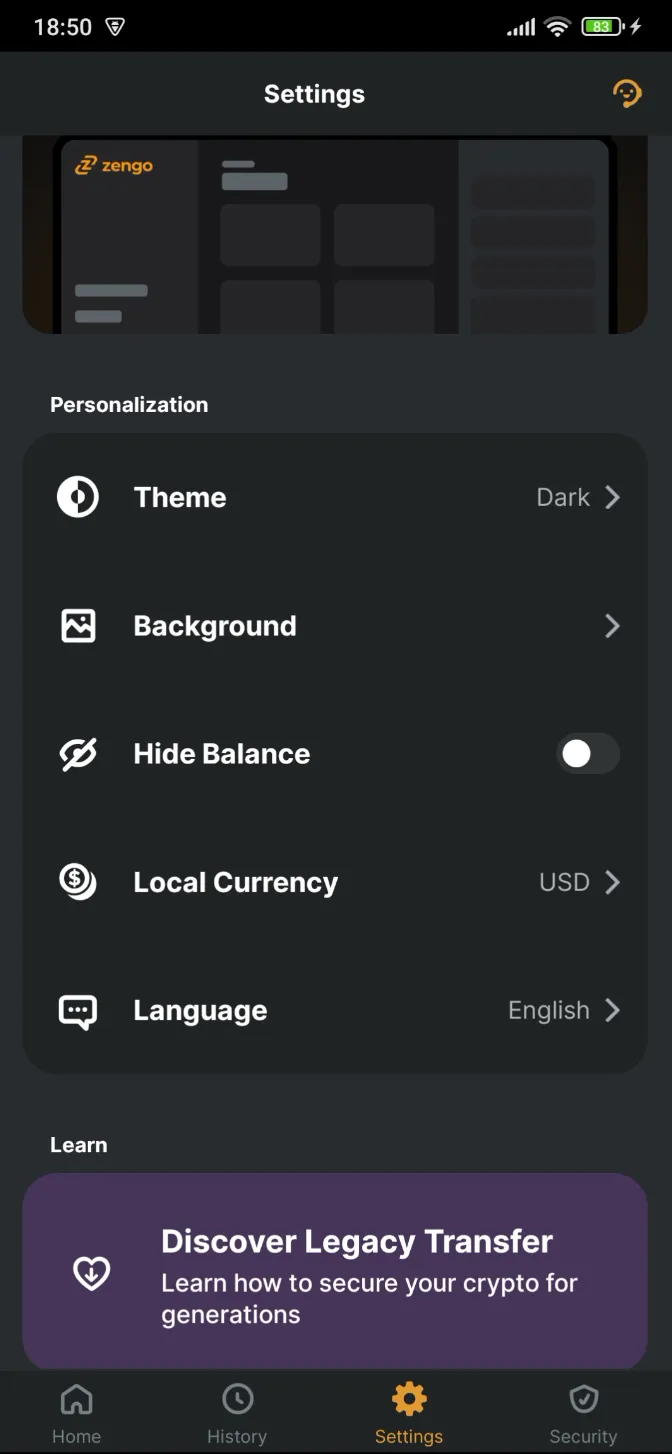Click the Hide Balance eye icon

click(78, 753)
